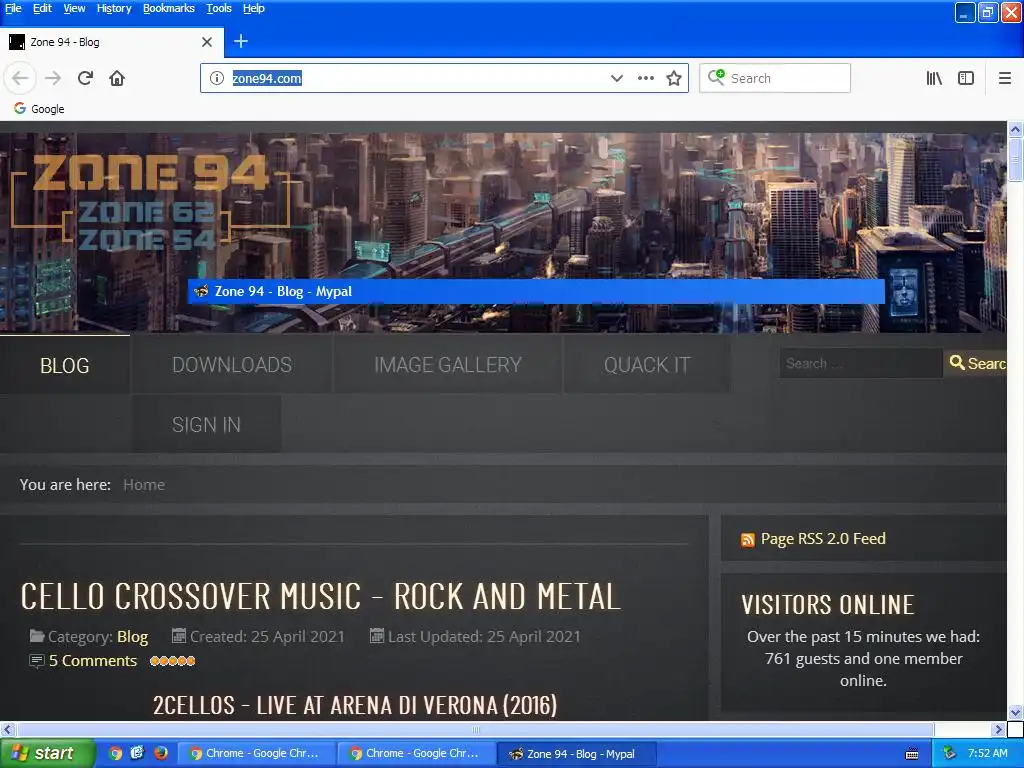Open the Tools menu

click(x=219, y=8)
